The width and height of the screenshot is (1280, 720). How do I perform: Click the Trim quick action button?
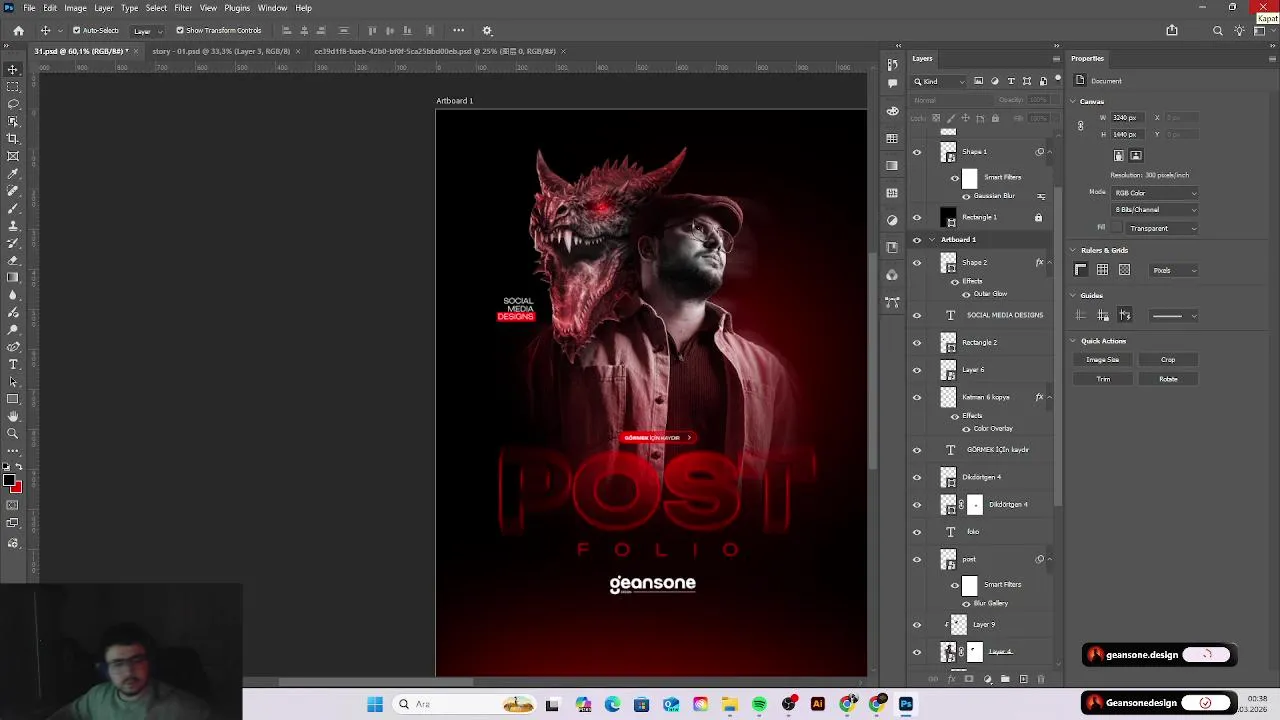point(1103,379)
